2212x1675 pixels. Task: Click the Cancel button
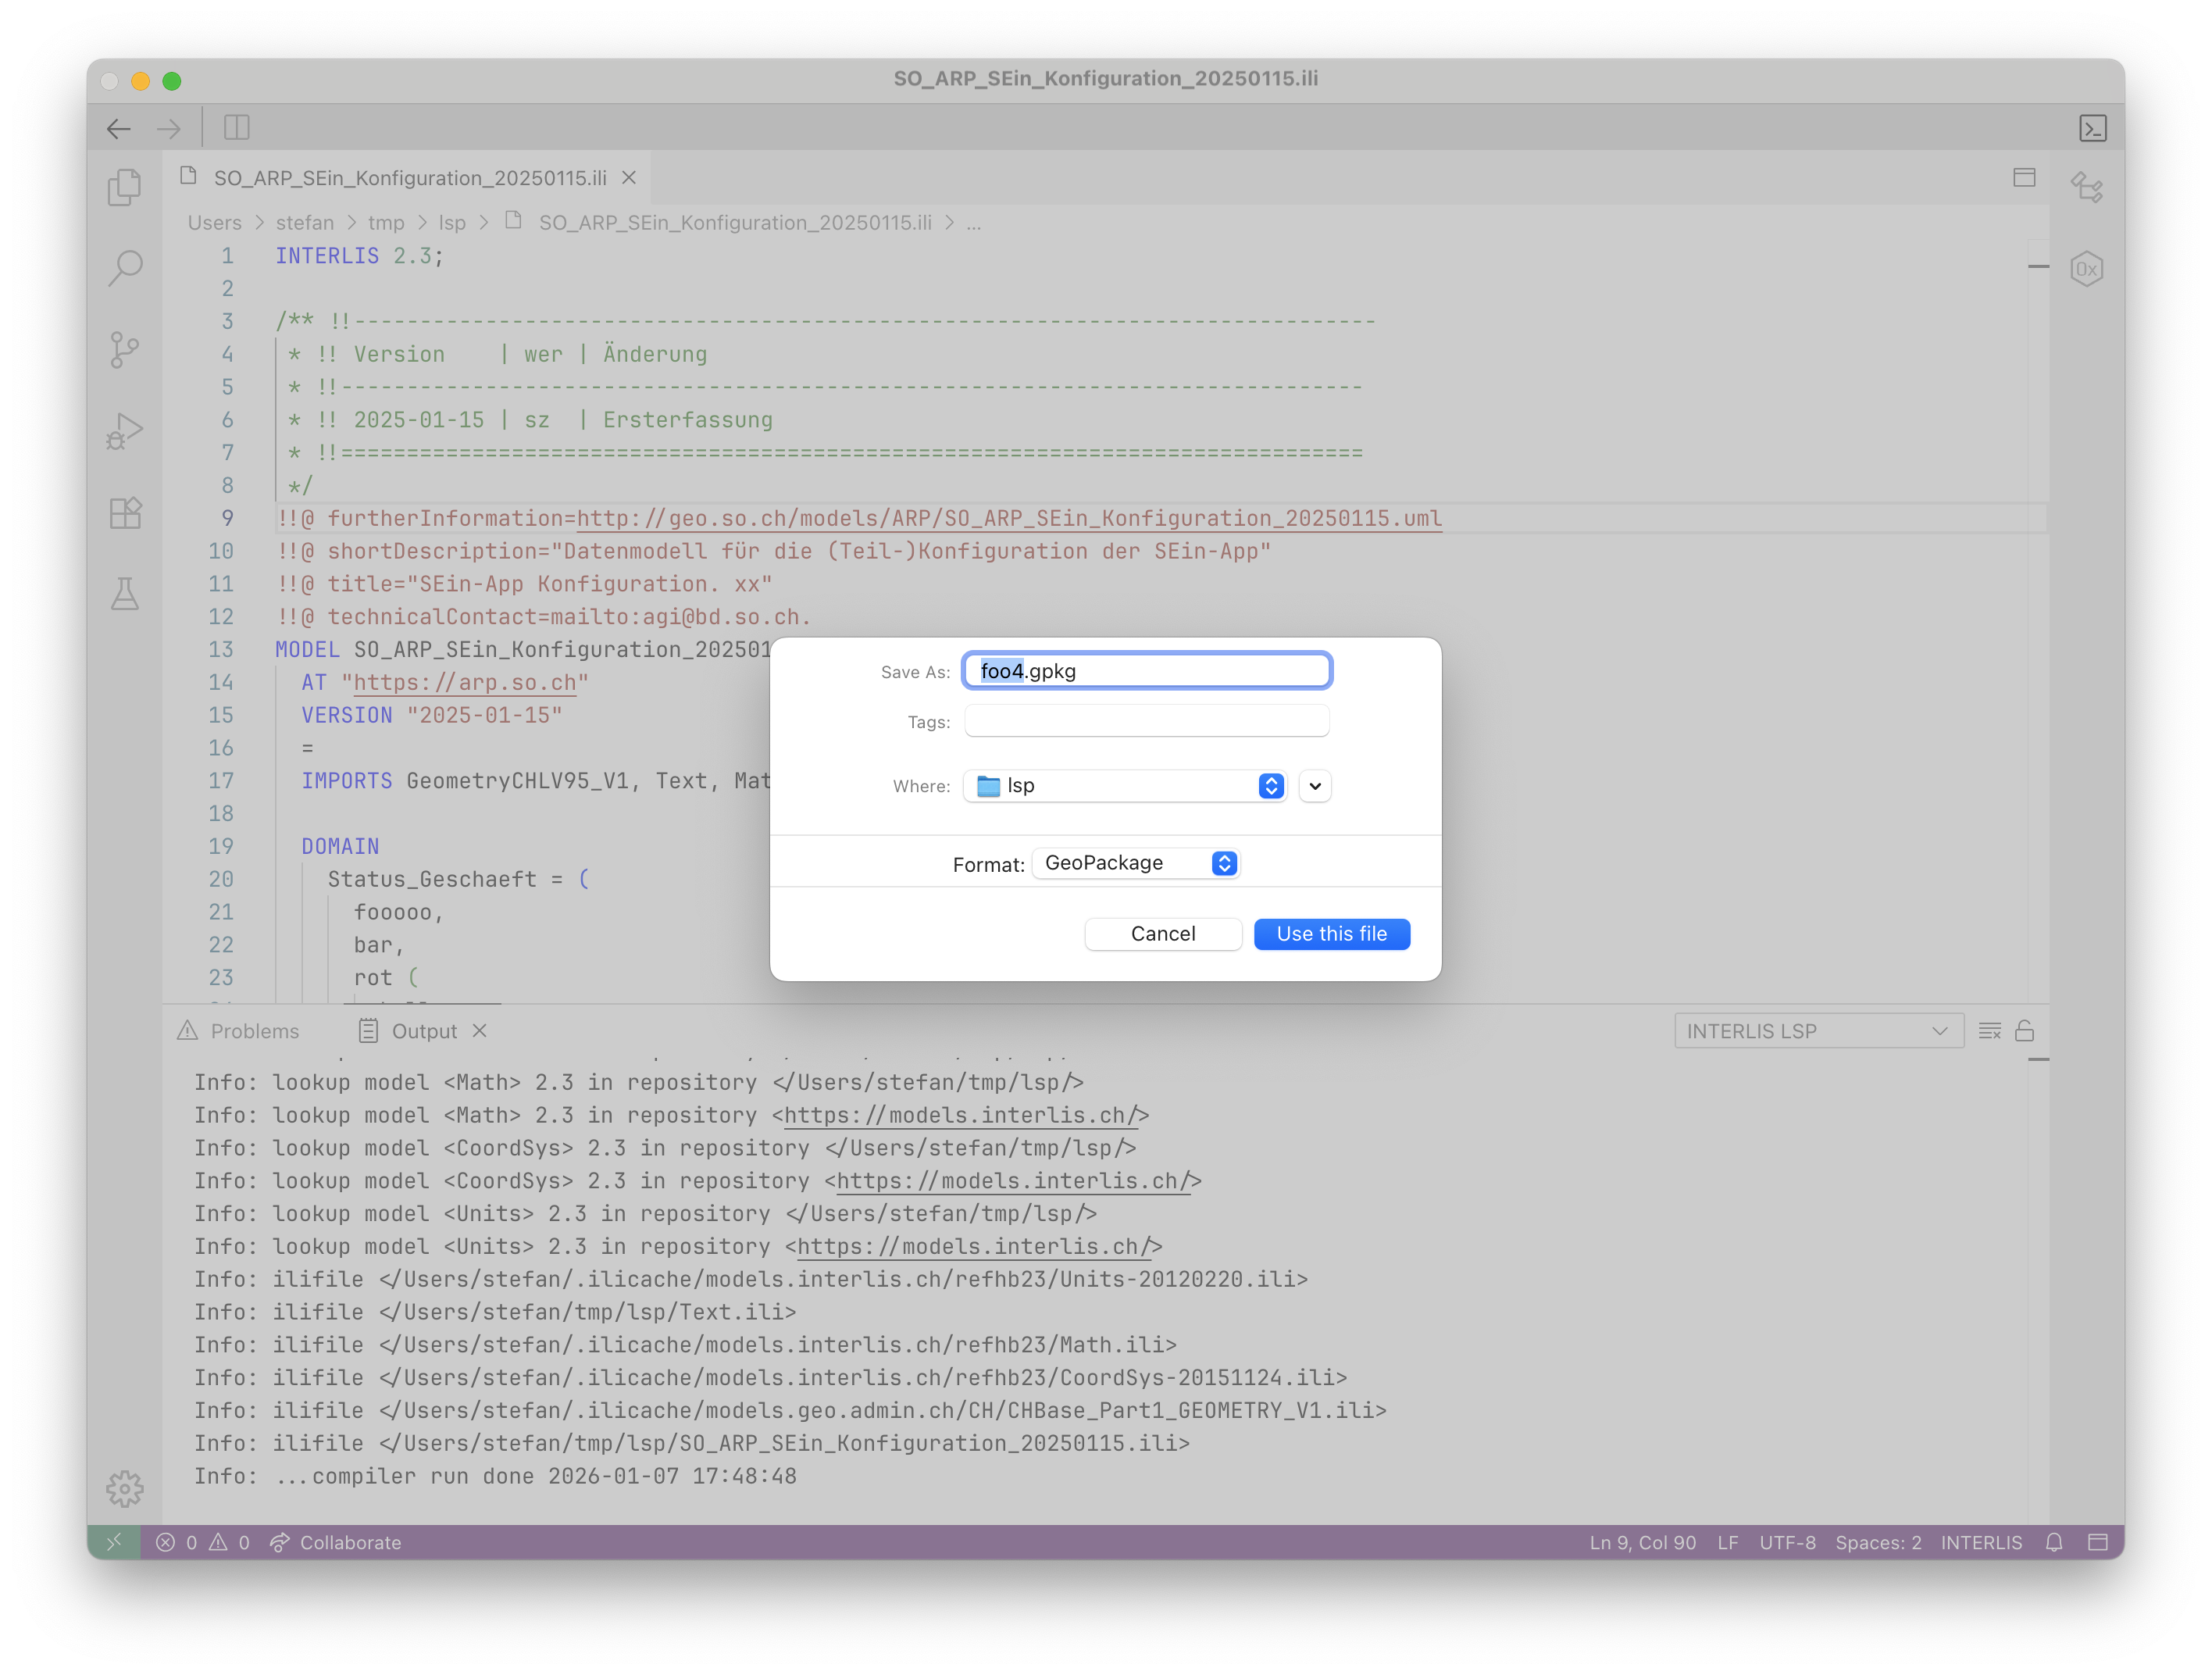coord(1163,934)
